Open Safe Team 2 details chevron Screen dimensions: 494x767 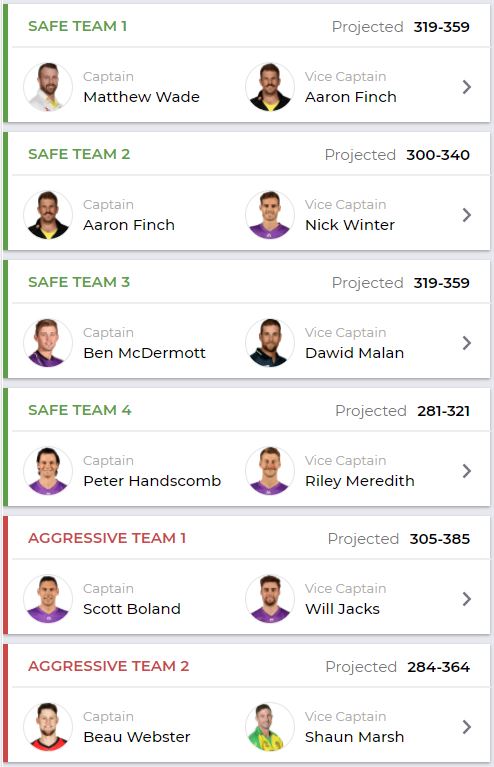467,215
